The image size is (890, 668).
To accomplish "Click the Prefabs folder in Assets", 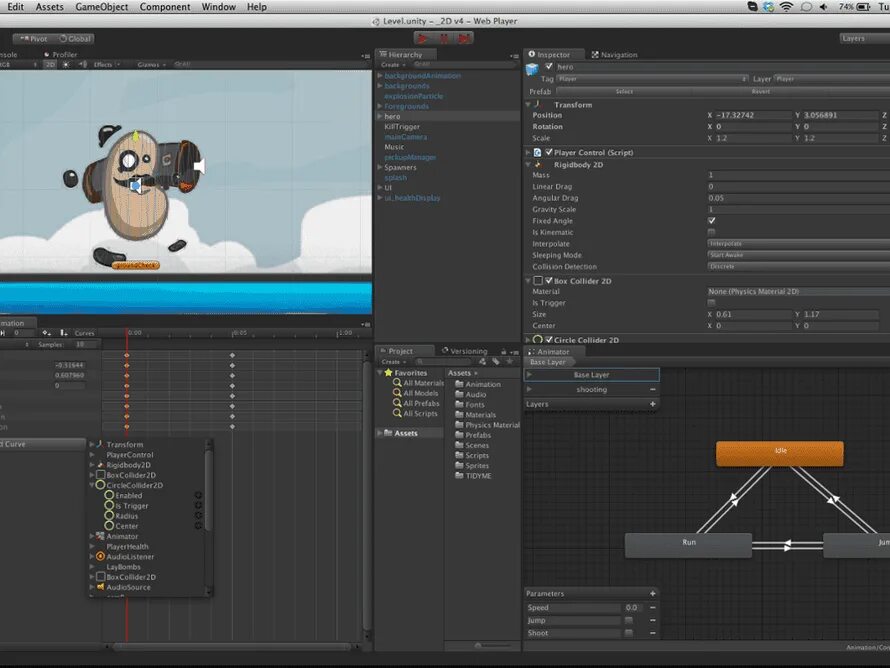I will [473, 435].
